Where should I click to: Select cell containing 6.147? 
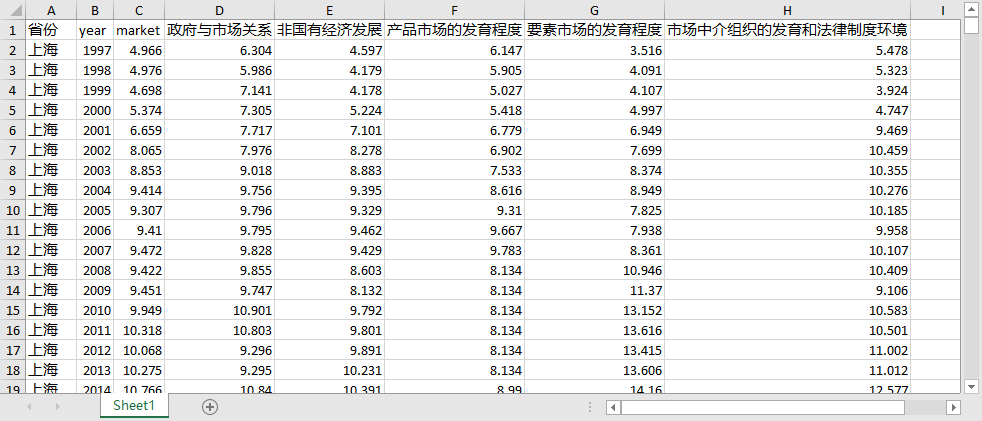click(x=455, y=50)
